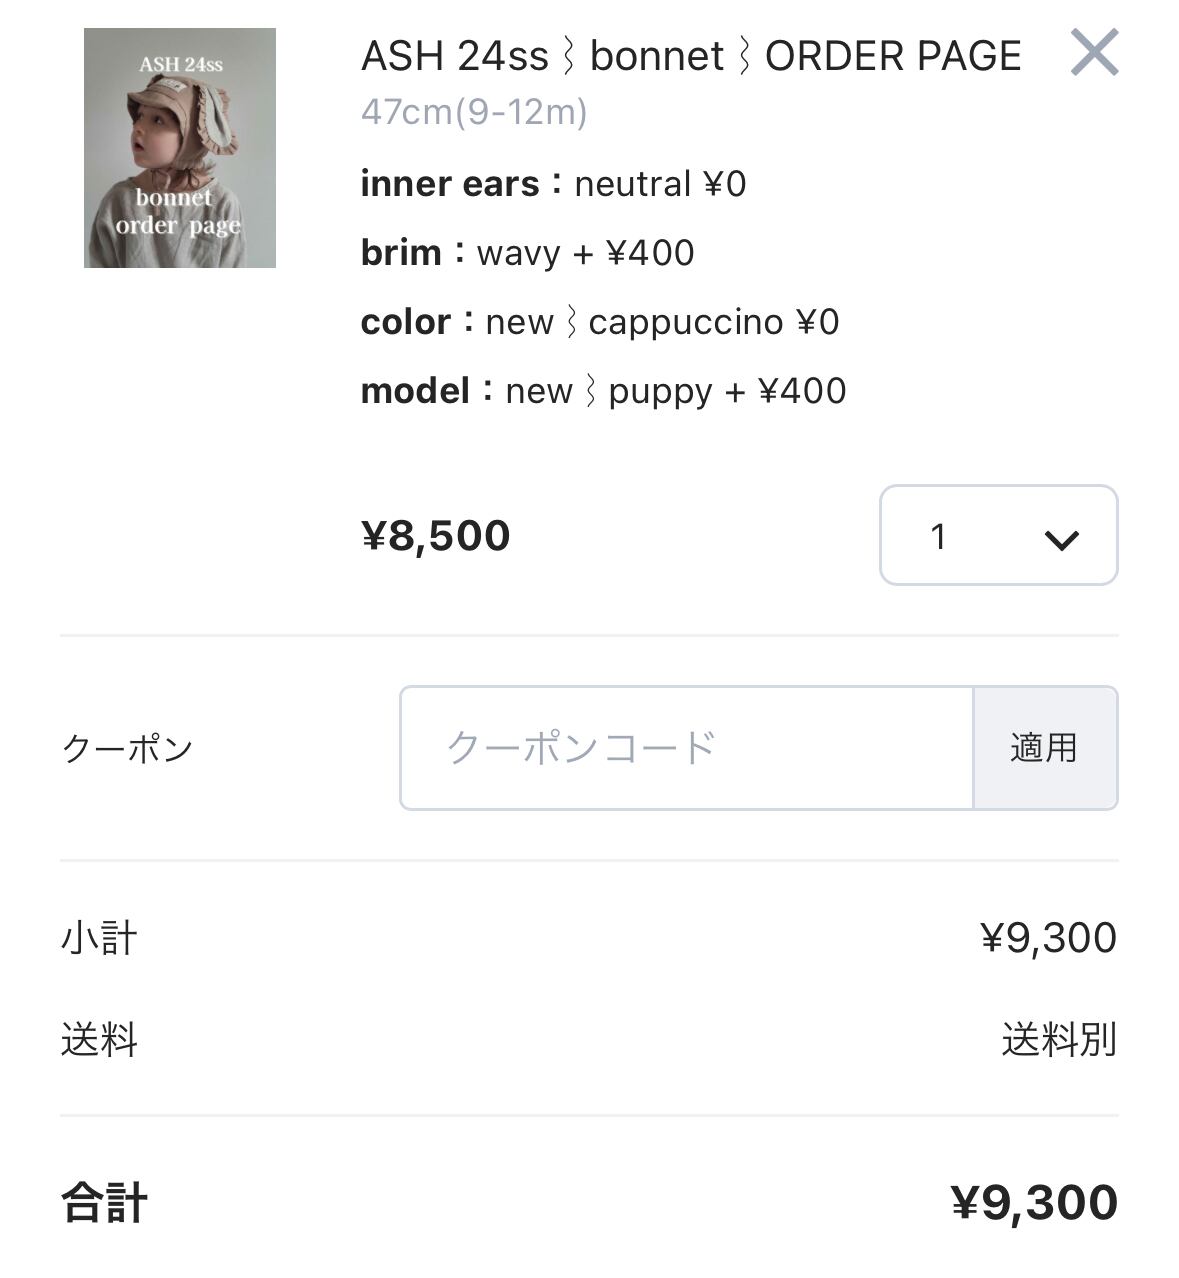Viewport: 1179px width, 1278px height.
Task: Open the ASH 24ss bonnet ORDER PAGE title
Action: coord(691,56)
